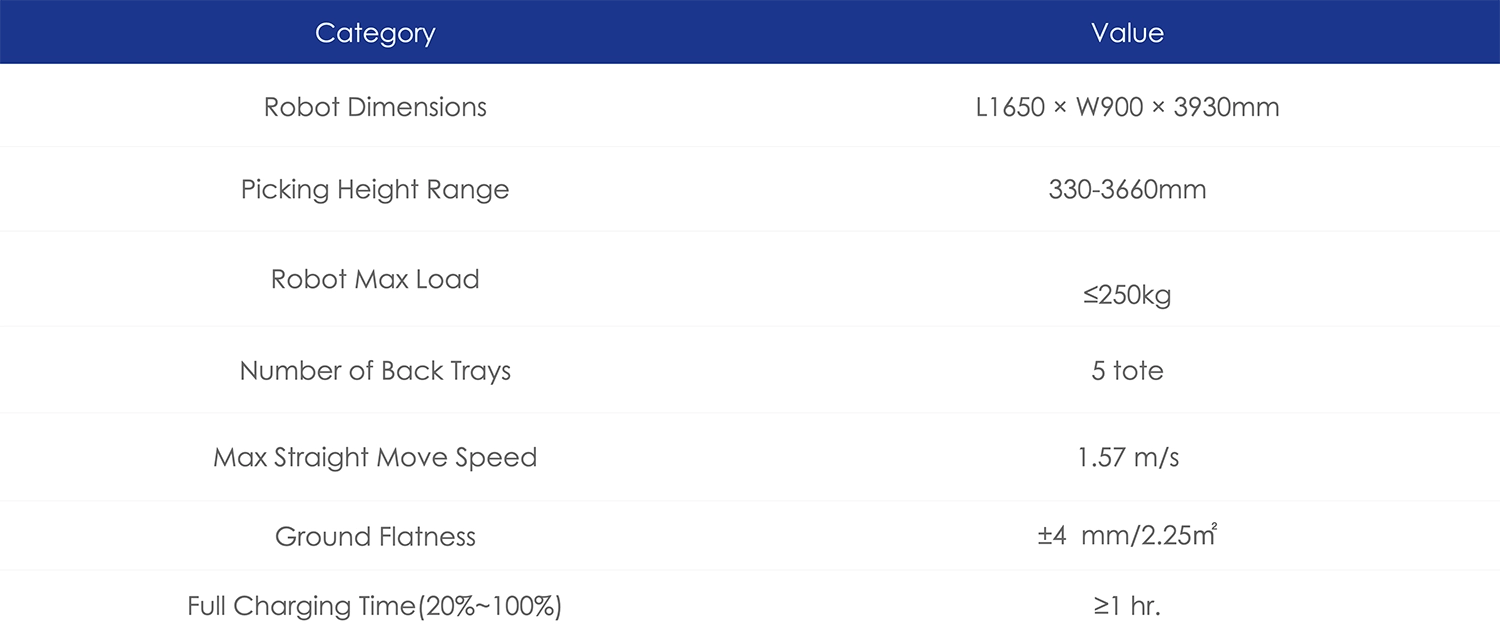Select the Max Straight Move Speed label

375,457
